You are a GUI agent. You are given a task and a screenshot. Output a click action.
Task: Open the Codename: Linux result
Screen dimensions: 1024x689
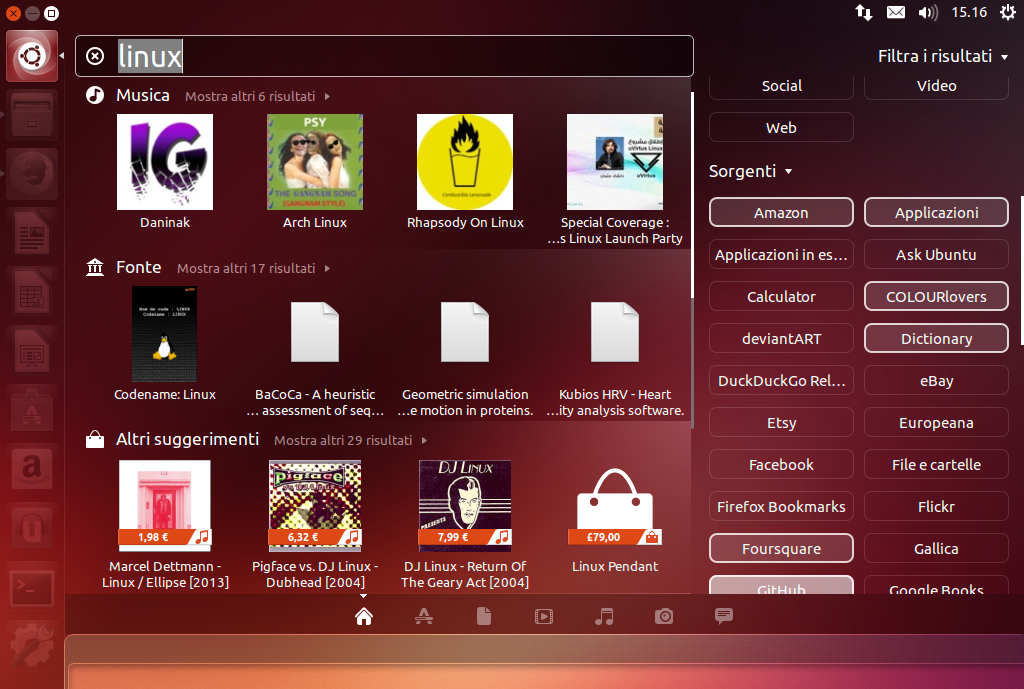[165, 344]
